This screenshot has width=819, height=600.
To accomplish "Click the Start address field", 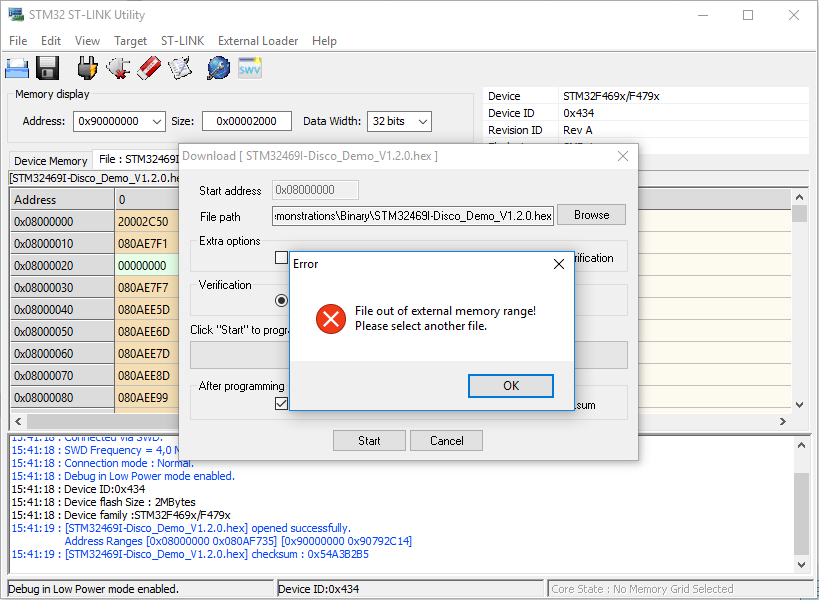I will click(315, 190).
